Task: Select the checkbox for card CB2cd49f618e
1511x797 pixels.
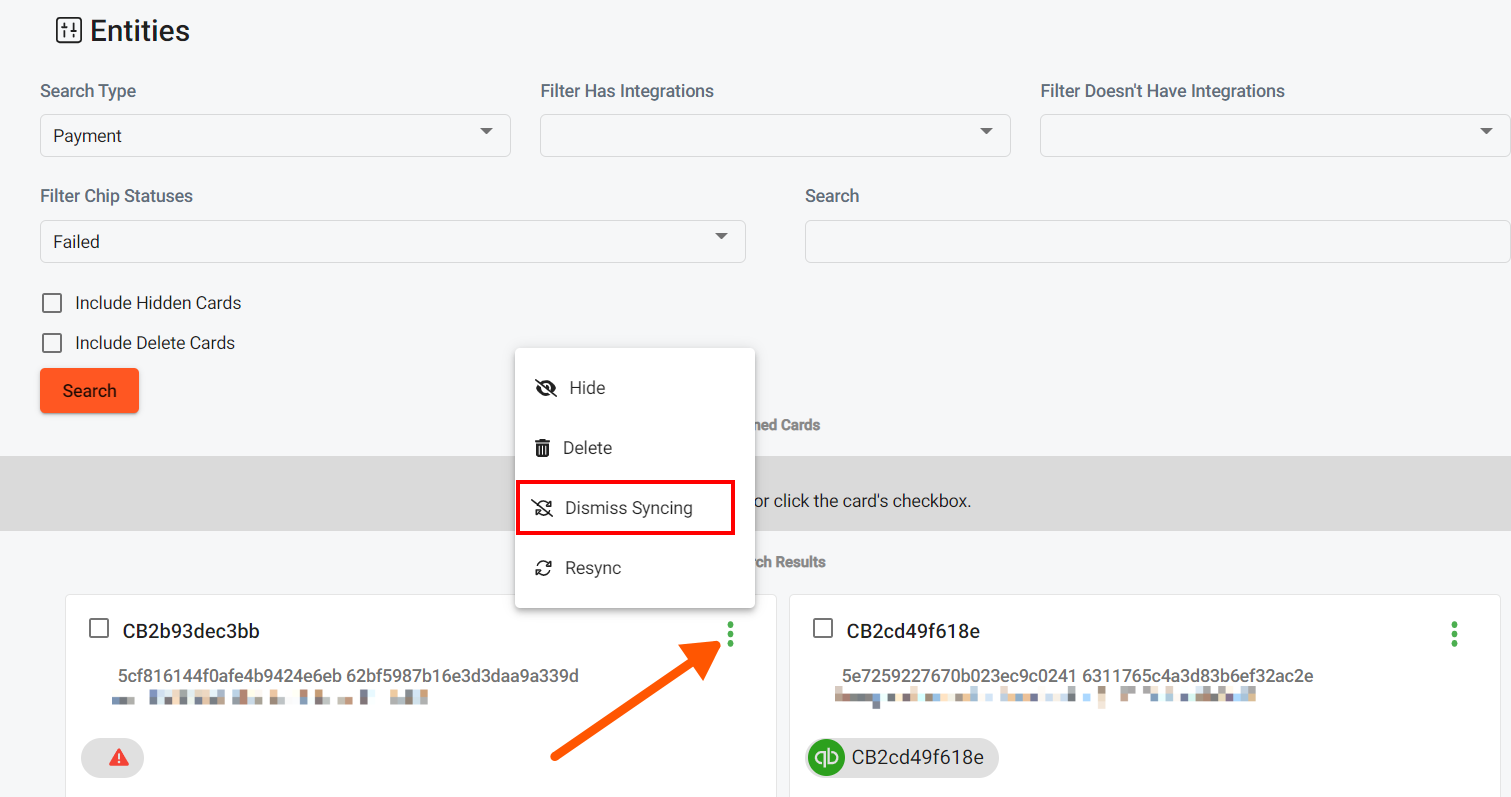Action: pyautogui.click(x=823, y=628)
